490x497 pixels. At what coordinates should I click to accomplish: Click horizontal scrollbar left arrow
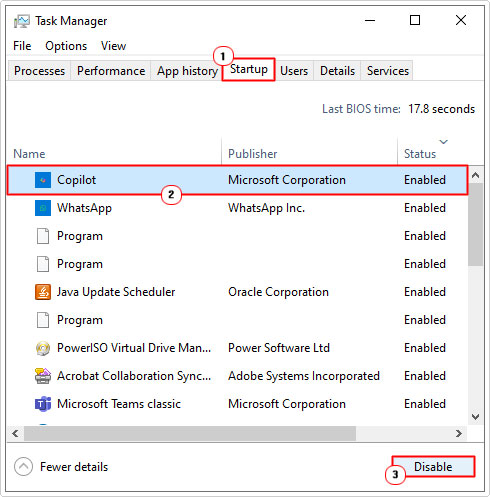[x=15, y=433]
